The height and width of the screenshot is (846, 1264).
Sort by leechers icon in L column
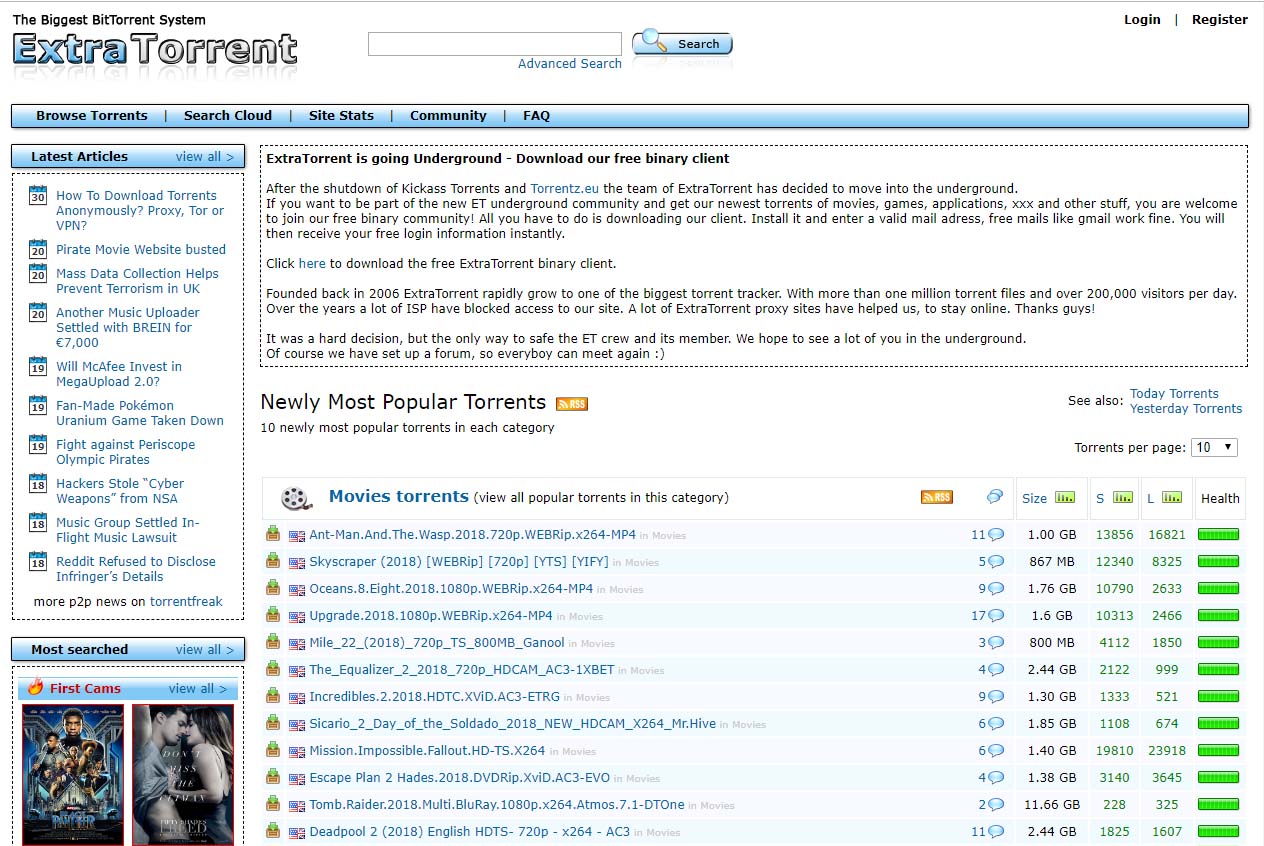[1172, 497]
